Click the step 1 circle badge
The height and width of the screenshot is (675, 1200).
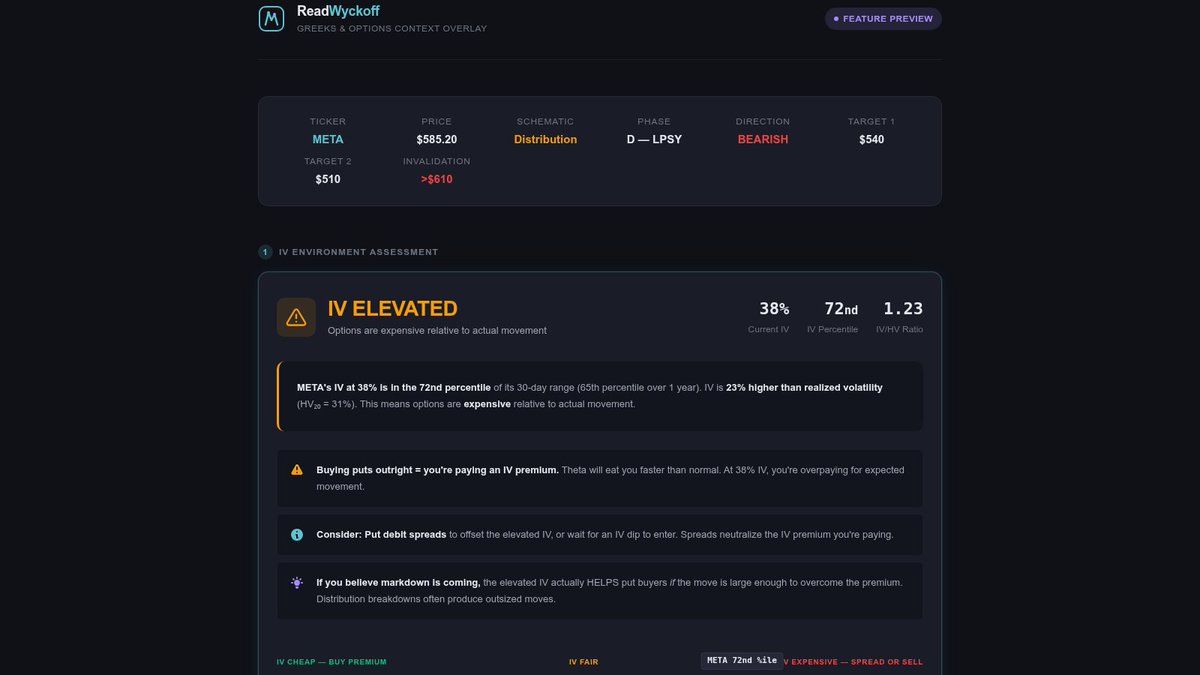pyautogui.click(x=265, y=252)
